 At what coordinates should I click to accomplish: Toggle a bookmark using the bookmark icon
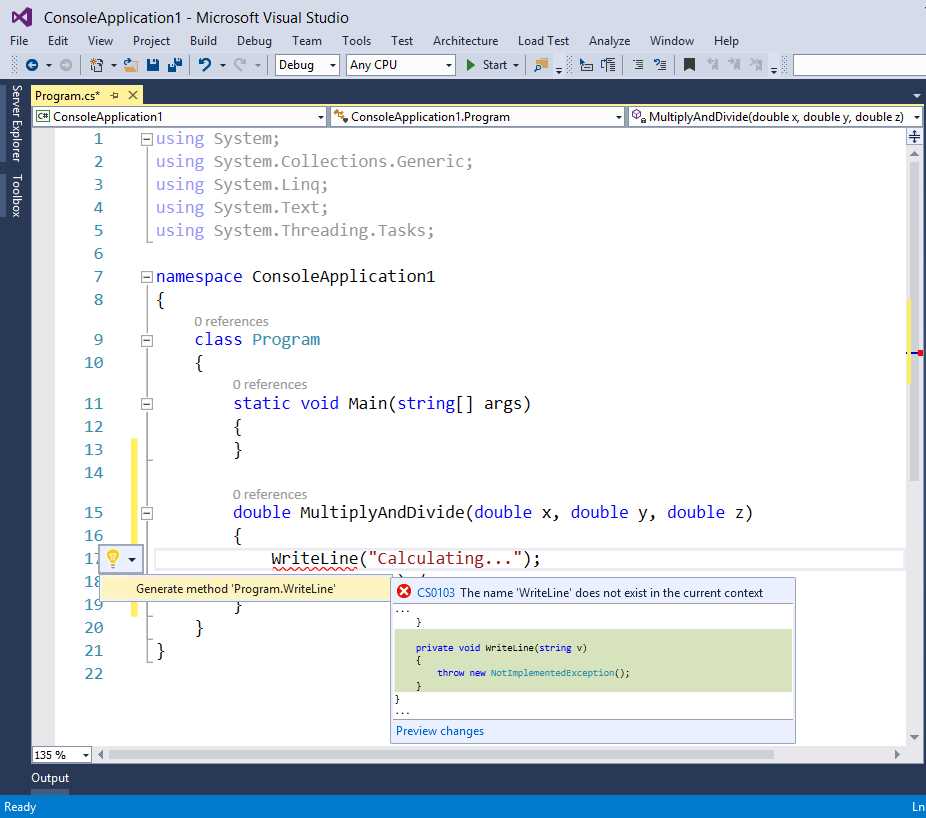690,65
